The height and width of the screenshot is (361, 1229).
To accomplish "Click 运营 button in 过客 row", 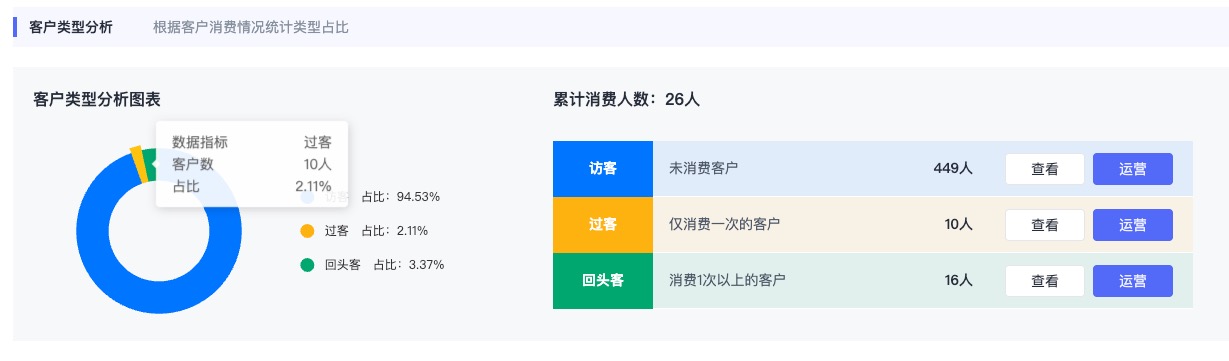I will [1132, 225].
